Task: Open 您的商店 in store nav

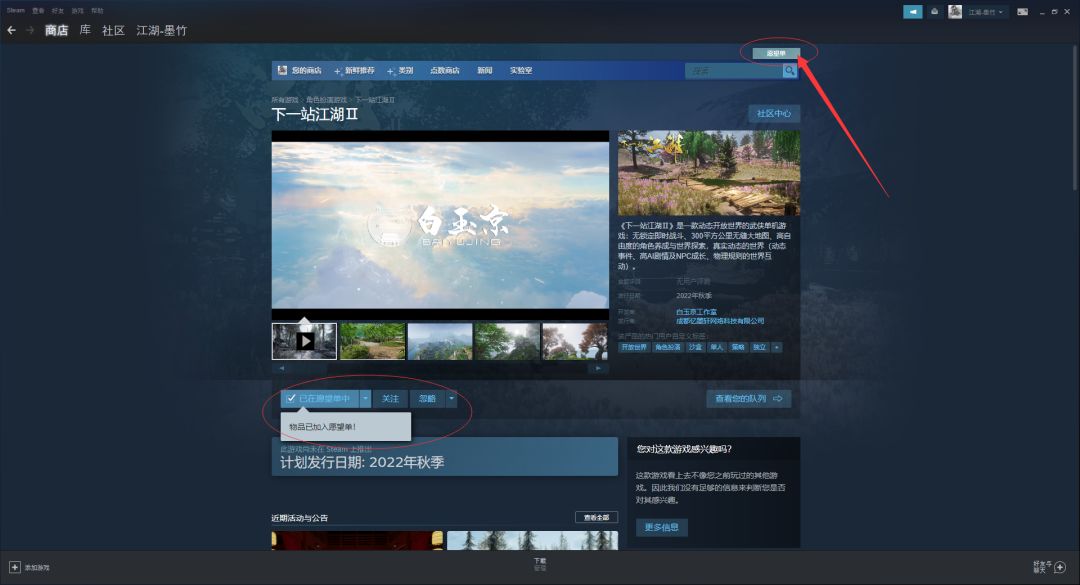Action: (x=306, y=70)
